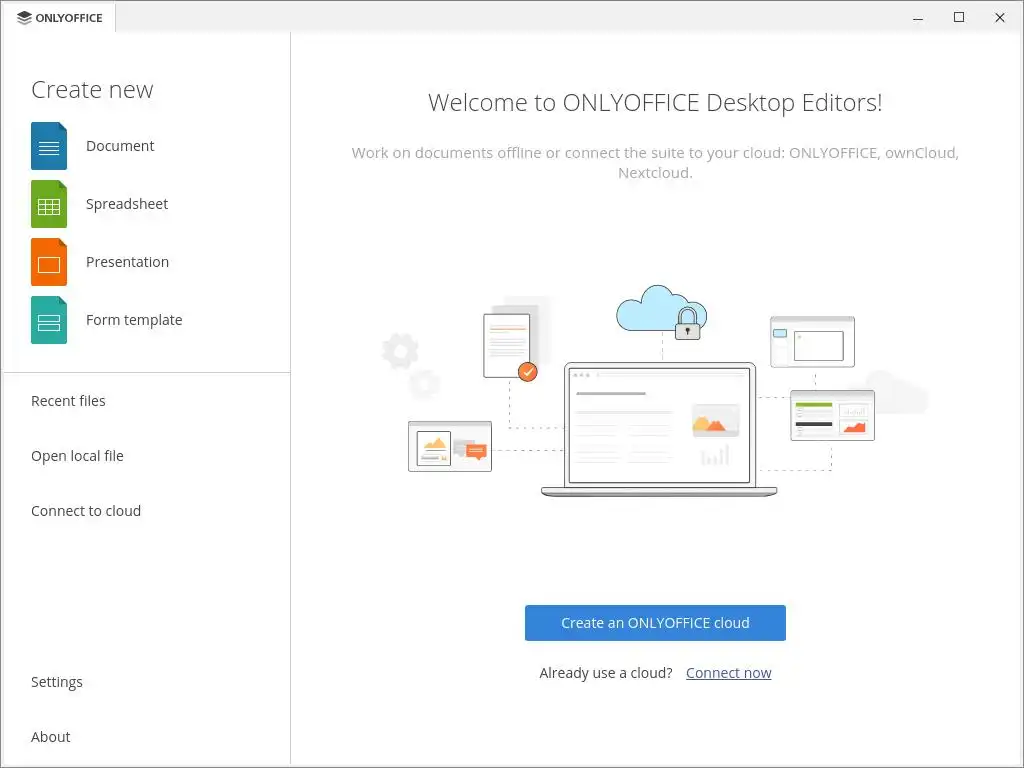
Task: Create a new Form template from the label
Action: pos(134,320)
